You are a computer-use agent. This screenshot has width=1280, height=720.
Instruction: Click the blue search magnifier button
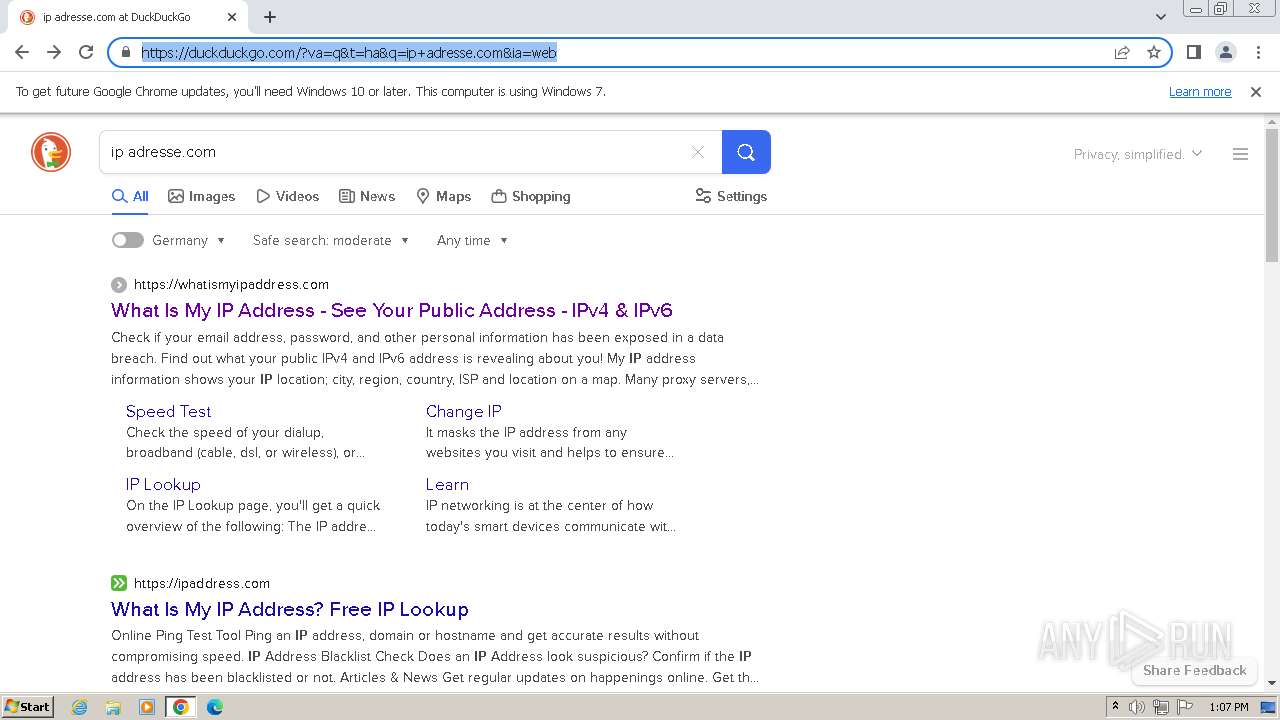pos(746,152)
